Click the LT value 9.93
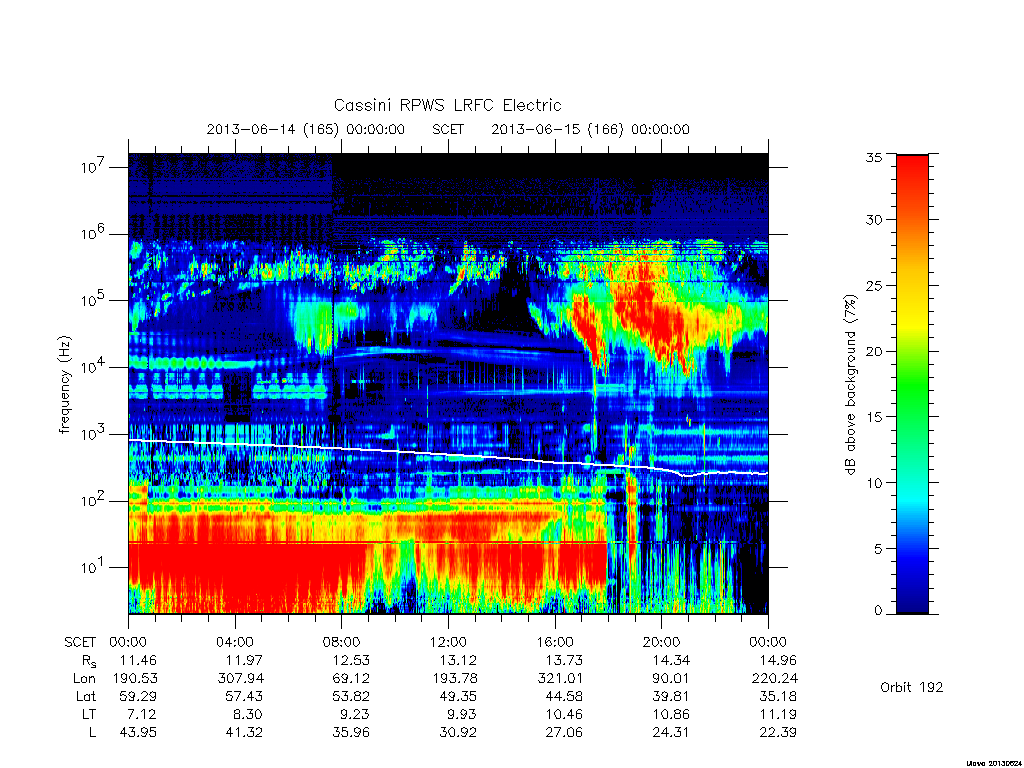This screenshot has width=1024, height=768. pyautogui.click(x=463, y=714)
